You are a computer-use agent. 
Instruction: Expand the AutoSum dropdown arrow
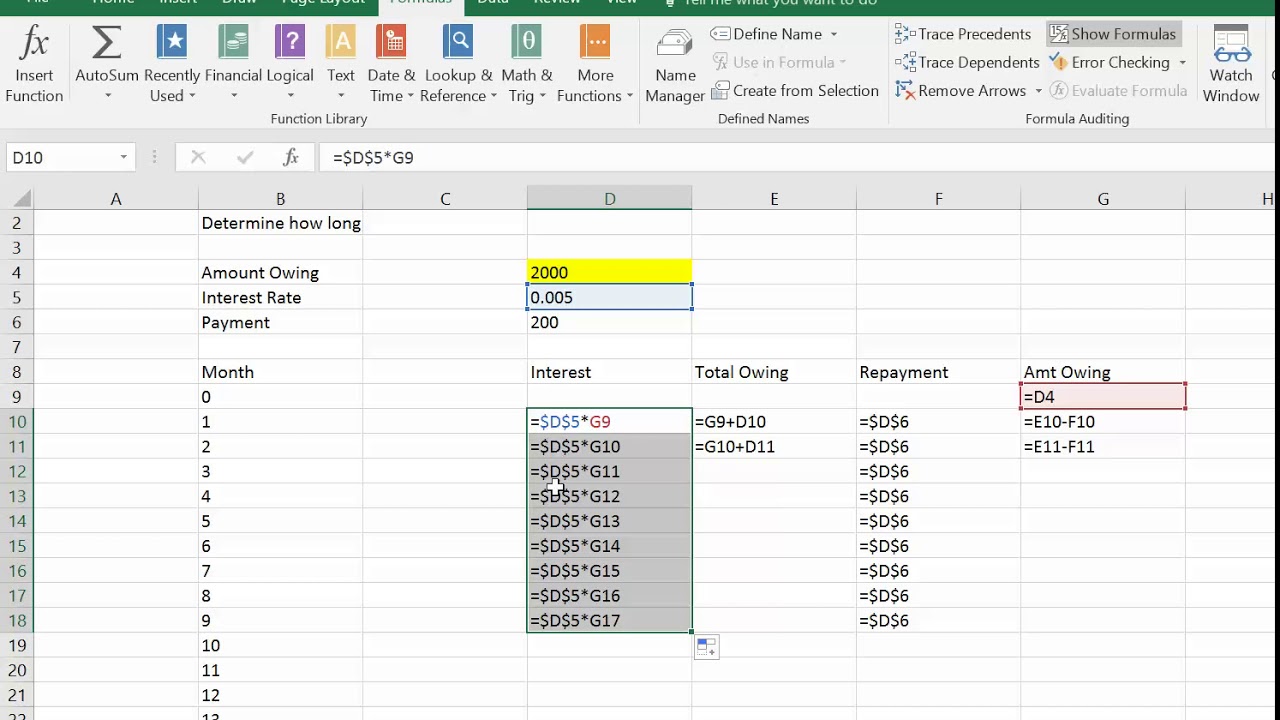coord(107,96)
